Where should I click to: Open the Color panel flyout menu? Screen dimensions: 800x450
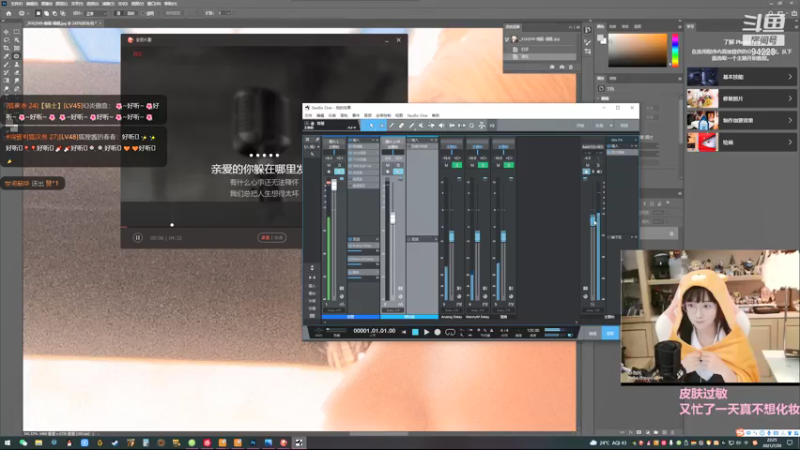680,27
